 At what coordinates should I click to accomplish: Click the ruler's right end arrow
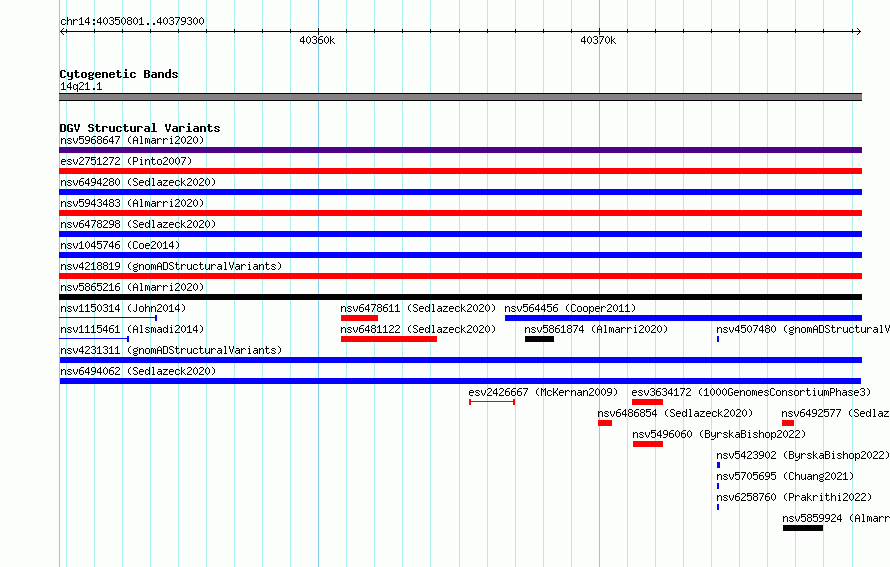858,32
